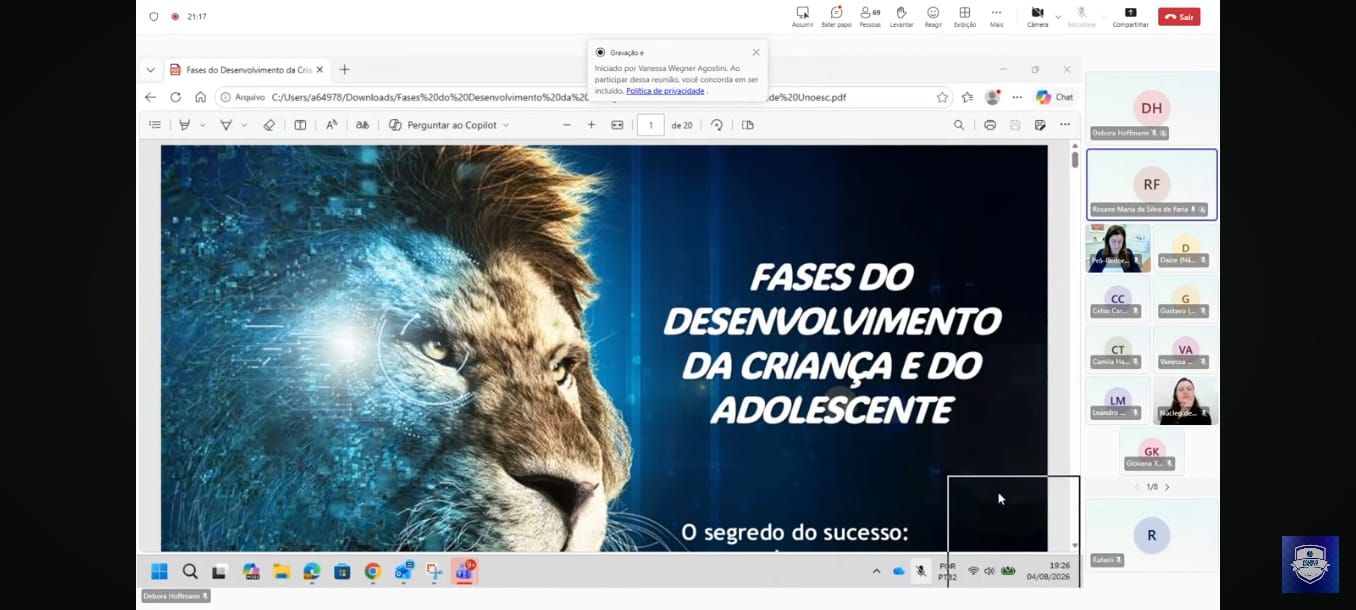Screen dimensions: 1356x610
Task: Go back with the browser back arrow
Action: [151, 97]
